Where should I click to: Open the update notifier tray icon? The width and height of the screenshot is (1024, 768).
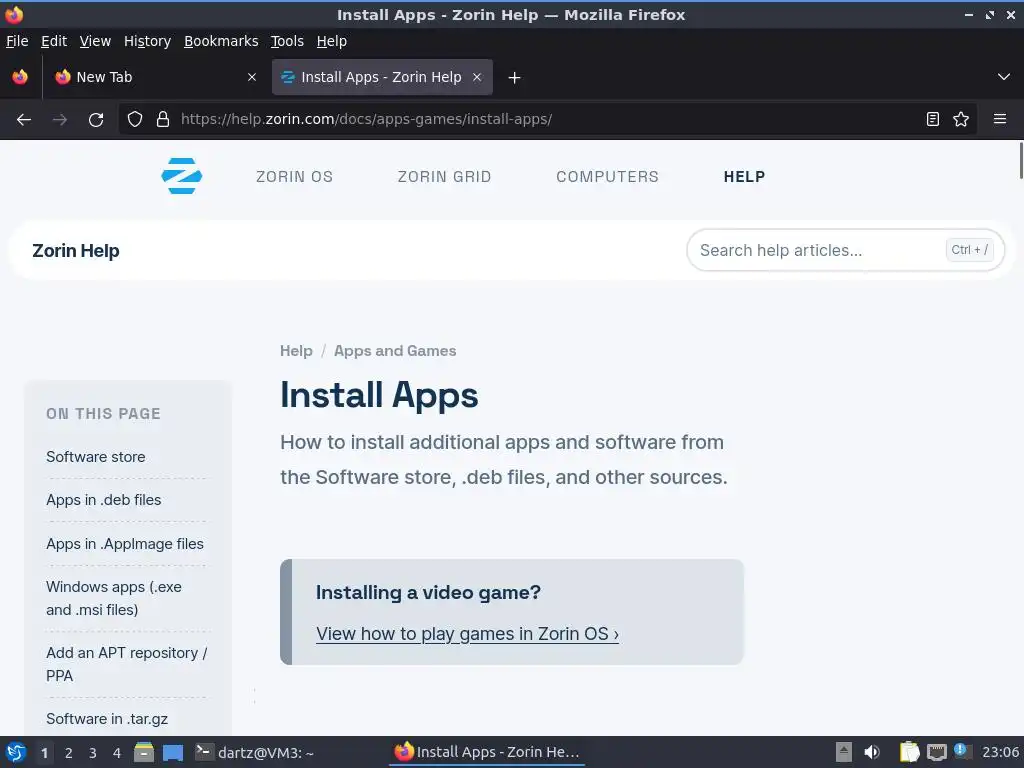(961, 751)
